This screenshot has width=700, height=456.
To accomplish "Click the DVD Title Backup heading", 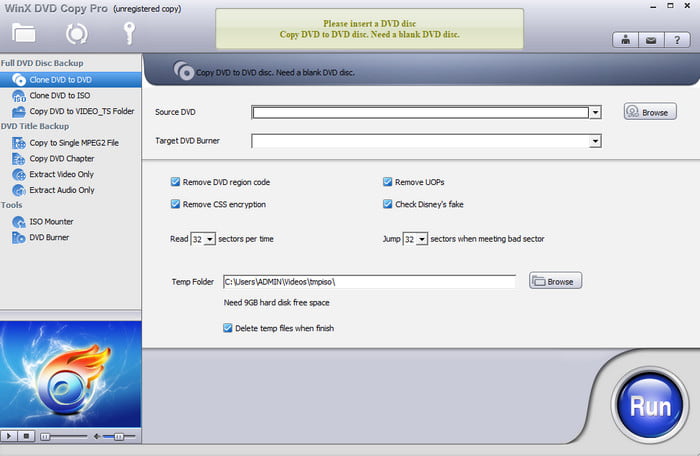I will point(35,126).
